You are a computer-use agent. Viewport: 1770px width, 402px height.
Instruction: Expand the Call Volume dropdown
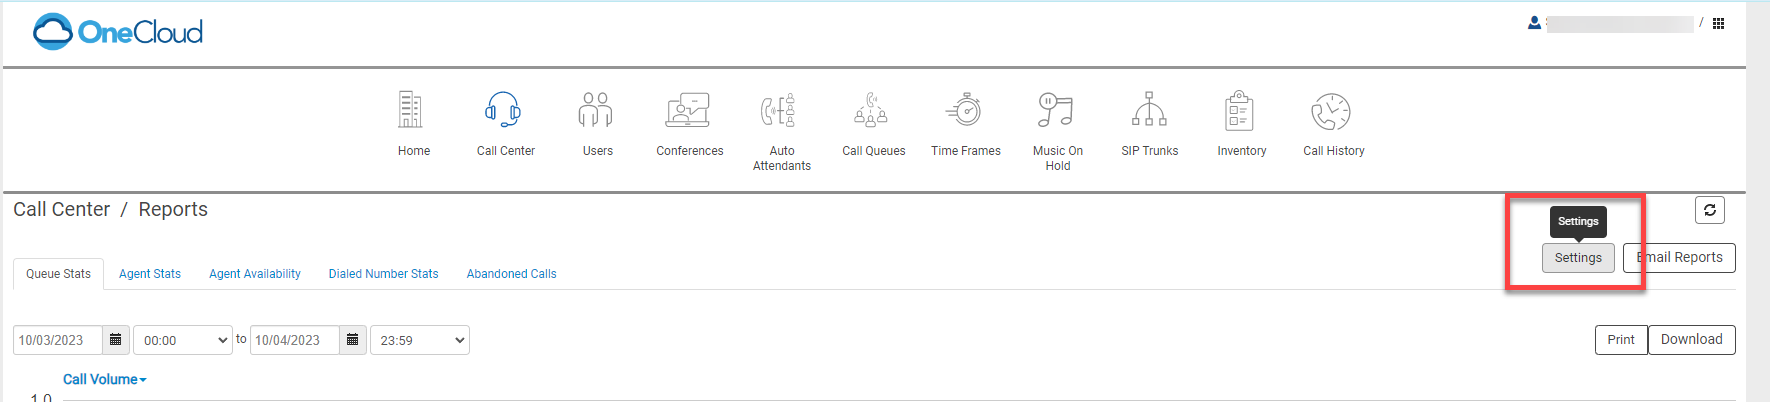[x=105, y=379]
